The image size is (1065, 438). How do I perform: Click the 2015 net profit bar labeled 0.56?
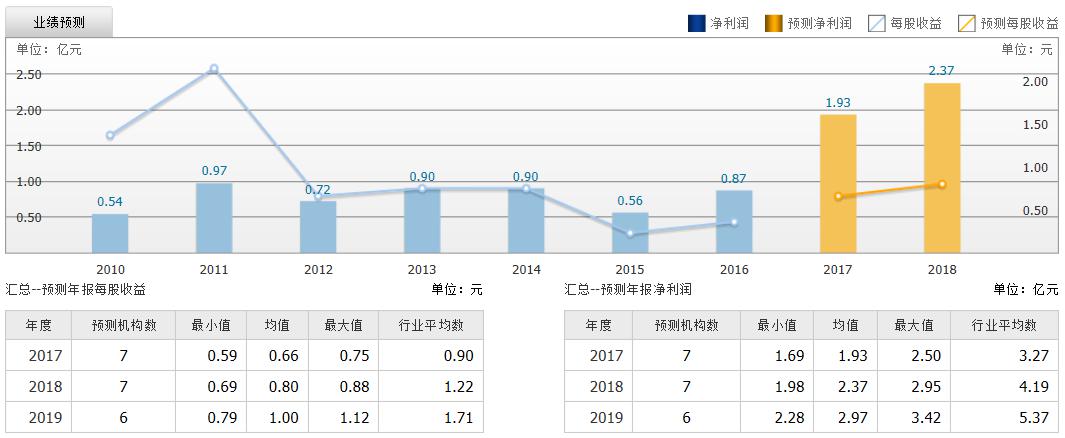pos(630,232)
